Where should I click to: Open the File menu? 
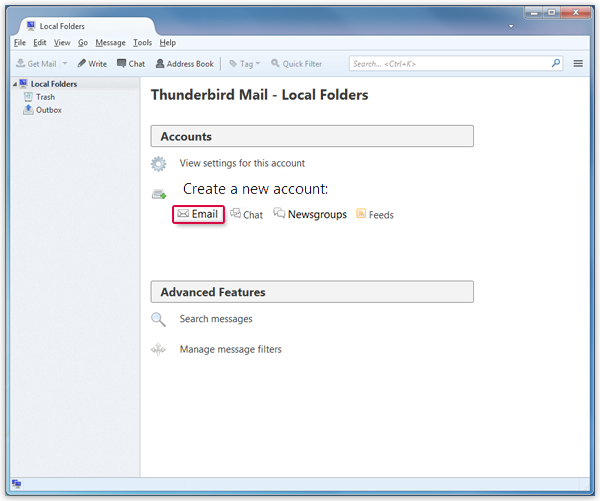20,43
